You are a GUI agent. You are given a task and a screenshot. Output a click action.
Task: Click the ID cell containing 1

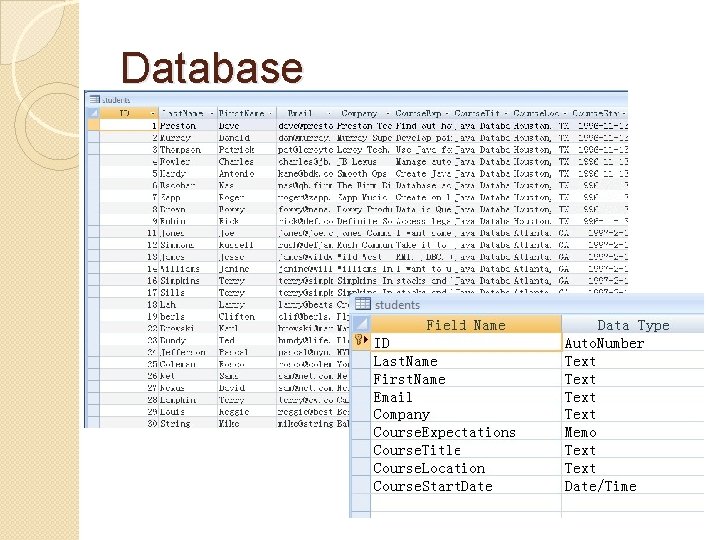point(129,125)
